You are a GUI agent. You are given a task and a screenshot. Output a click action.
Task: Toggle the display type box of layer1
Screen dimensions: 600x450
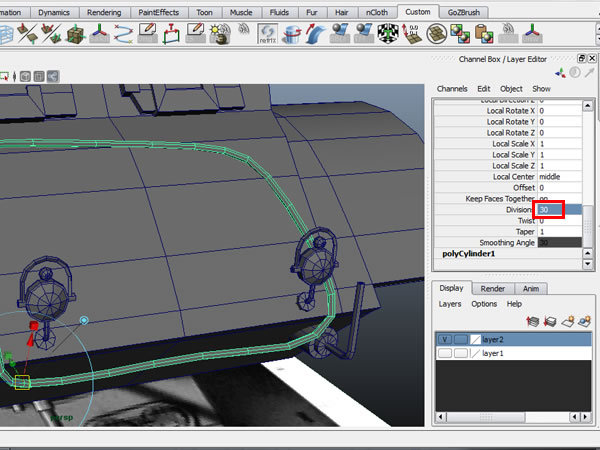coord(461,353)
